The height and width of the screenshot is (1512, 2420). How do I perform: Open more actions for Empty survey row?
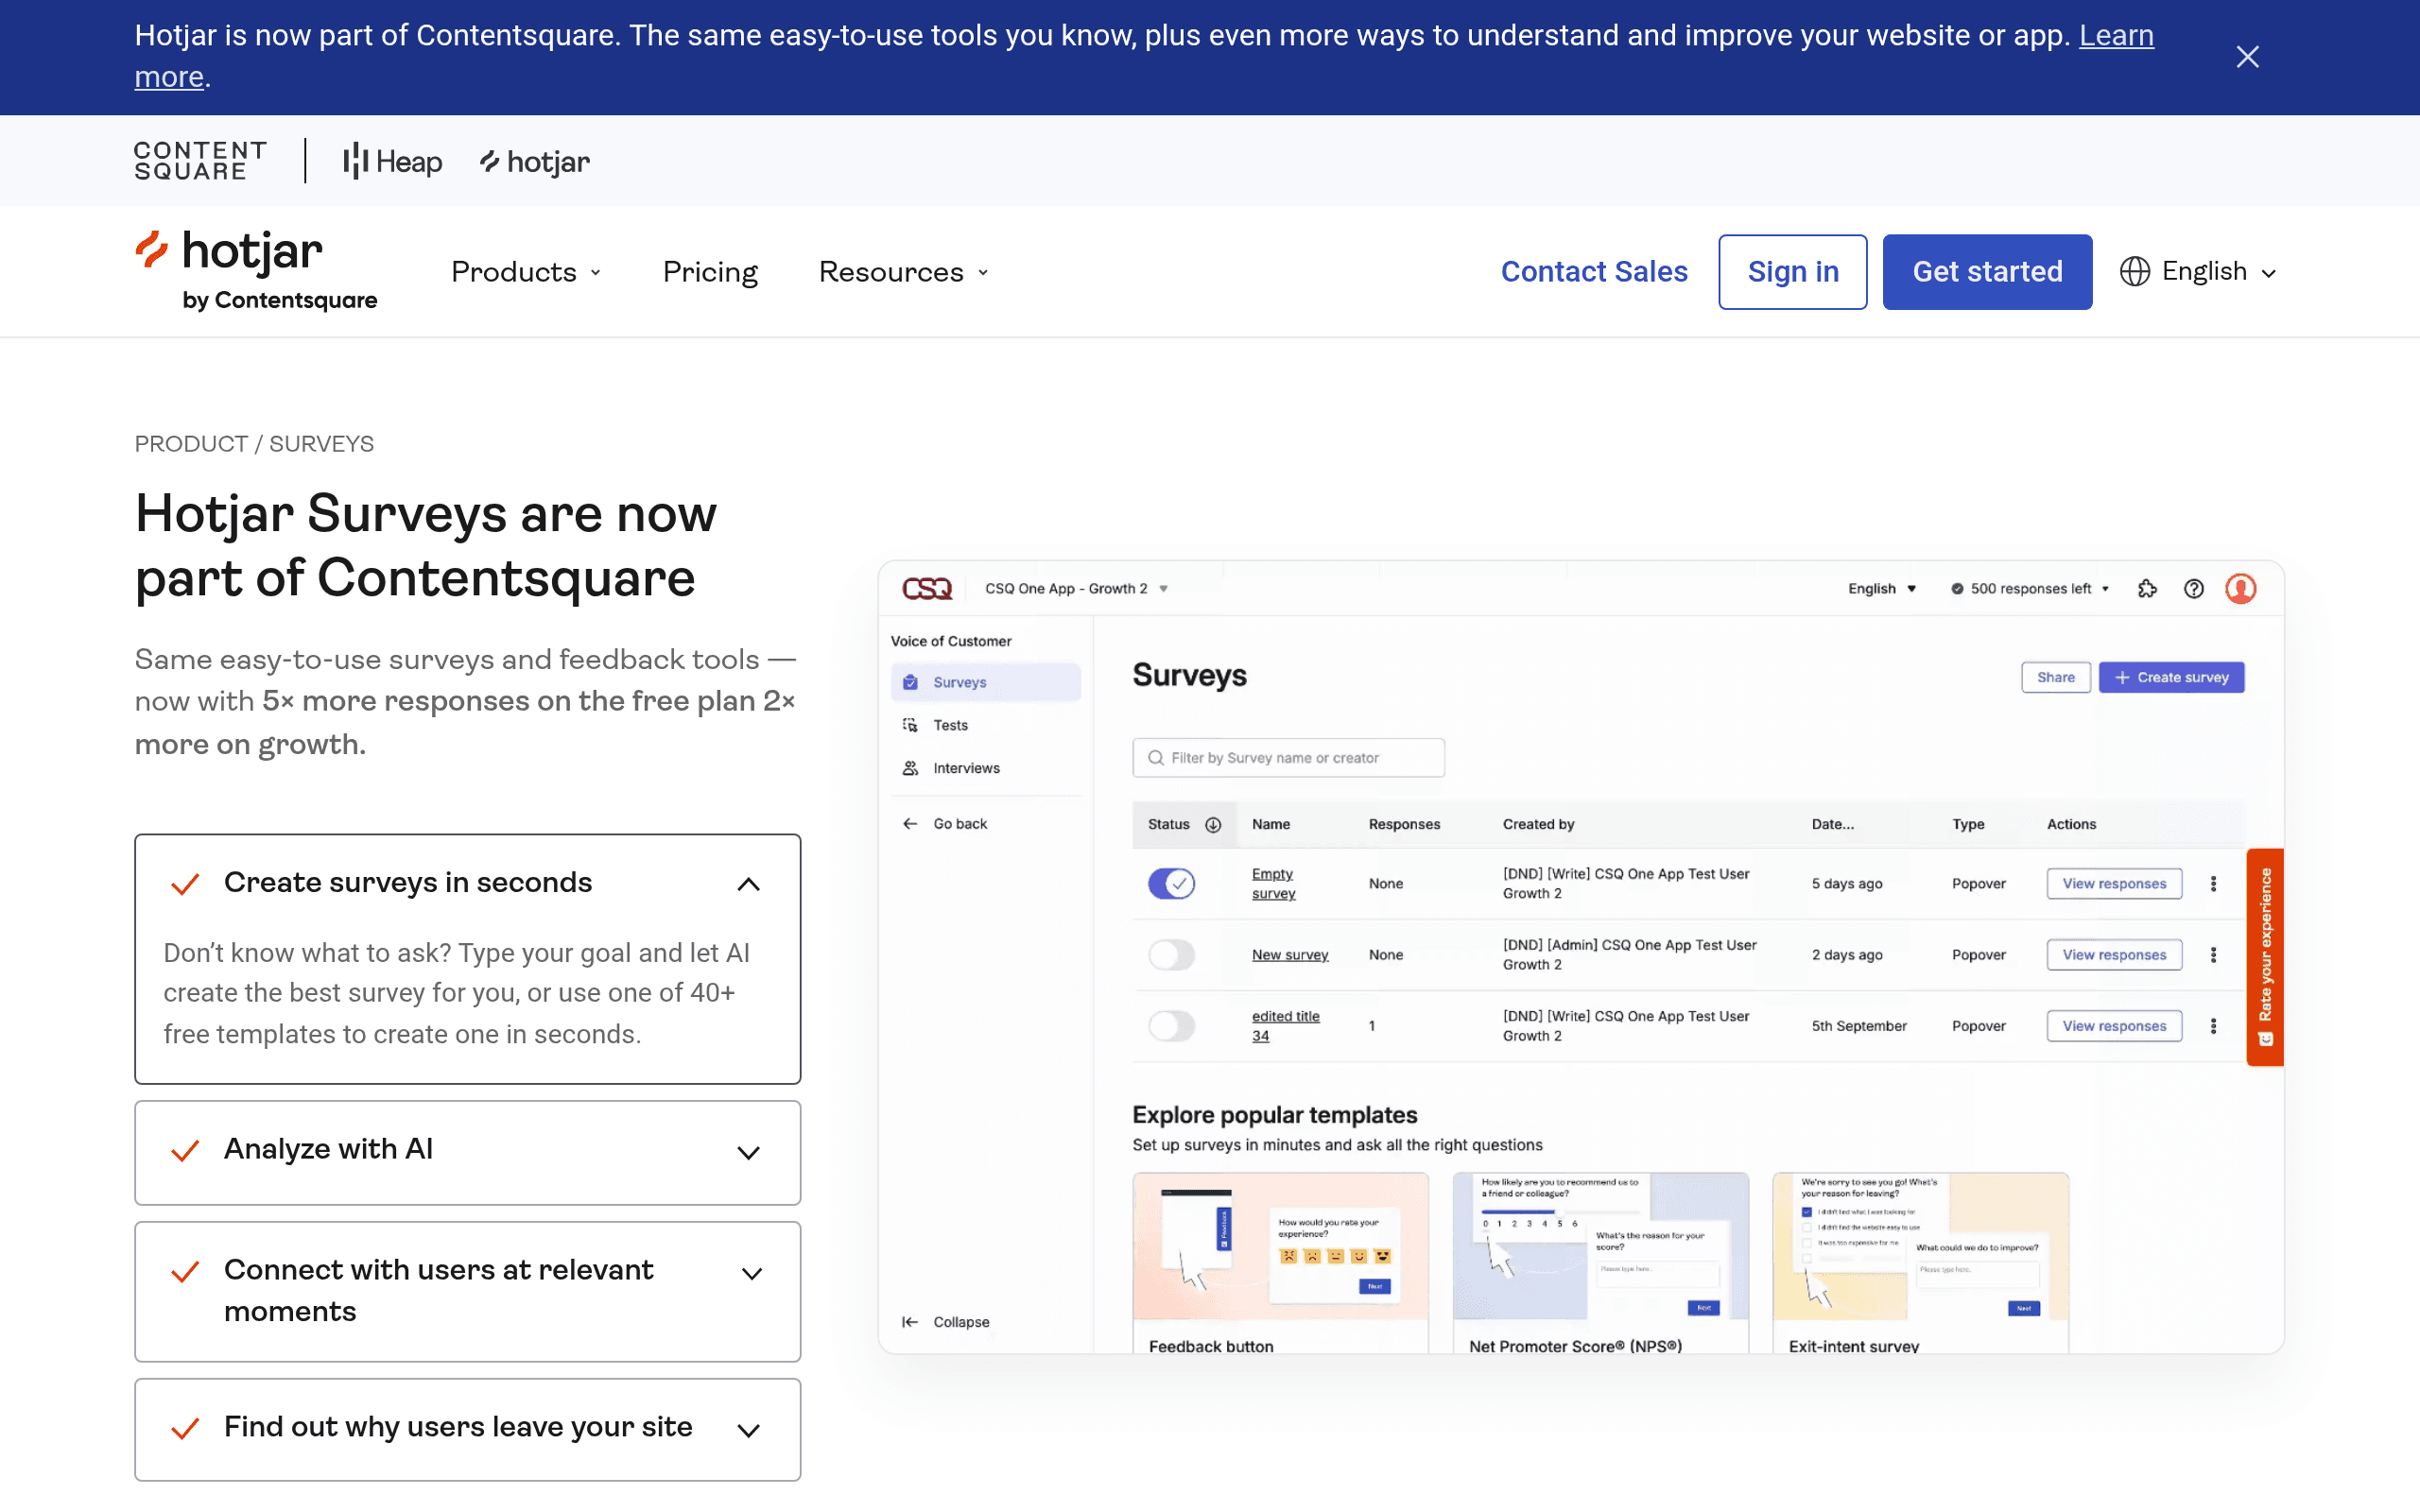click(x=2213, y=884)
